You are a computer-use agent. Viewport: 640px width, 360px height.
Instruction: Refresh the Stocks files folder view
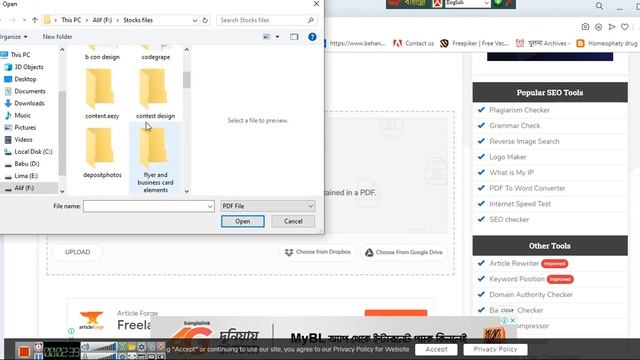[205, 20]
